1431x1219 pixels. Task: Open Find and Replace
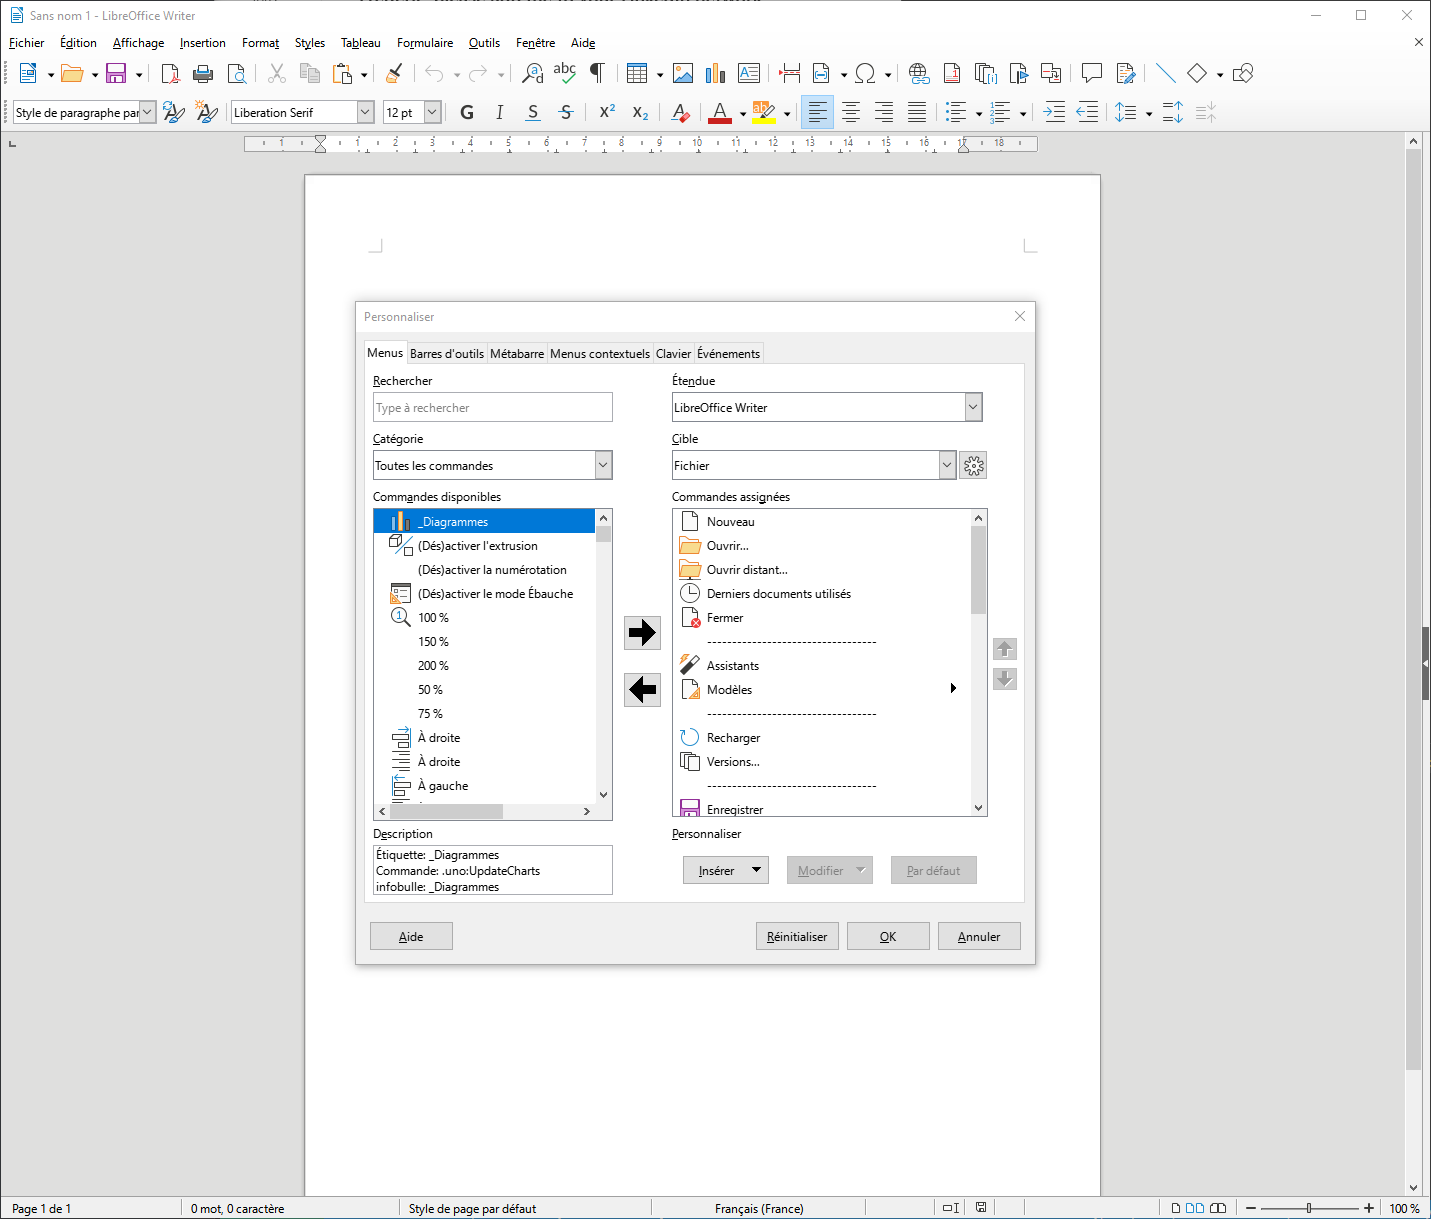pyautogui.click(x=531, y=73)
